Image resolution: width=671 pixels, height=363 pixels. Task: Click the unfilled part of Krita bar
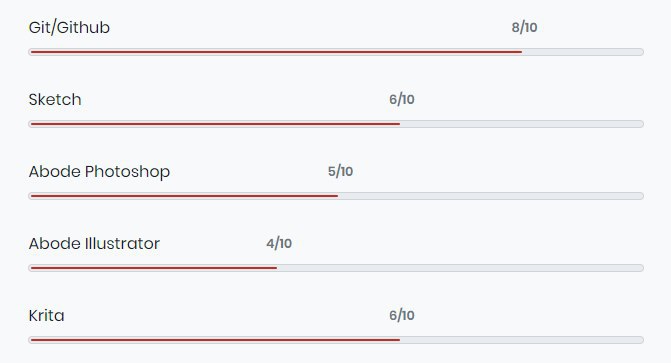(x=522, y=340)
